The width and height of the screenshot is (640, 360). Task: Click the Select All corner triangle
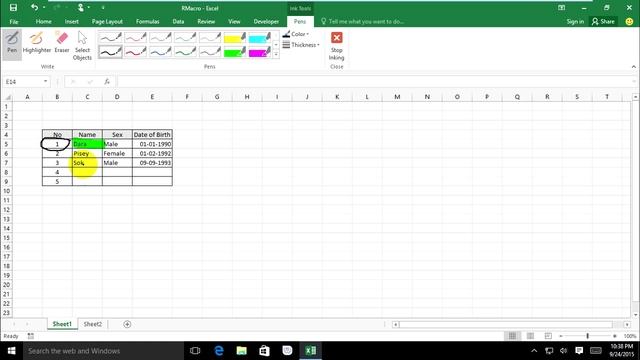click(7, 97)
